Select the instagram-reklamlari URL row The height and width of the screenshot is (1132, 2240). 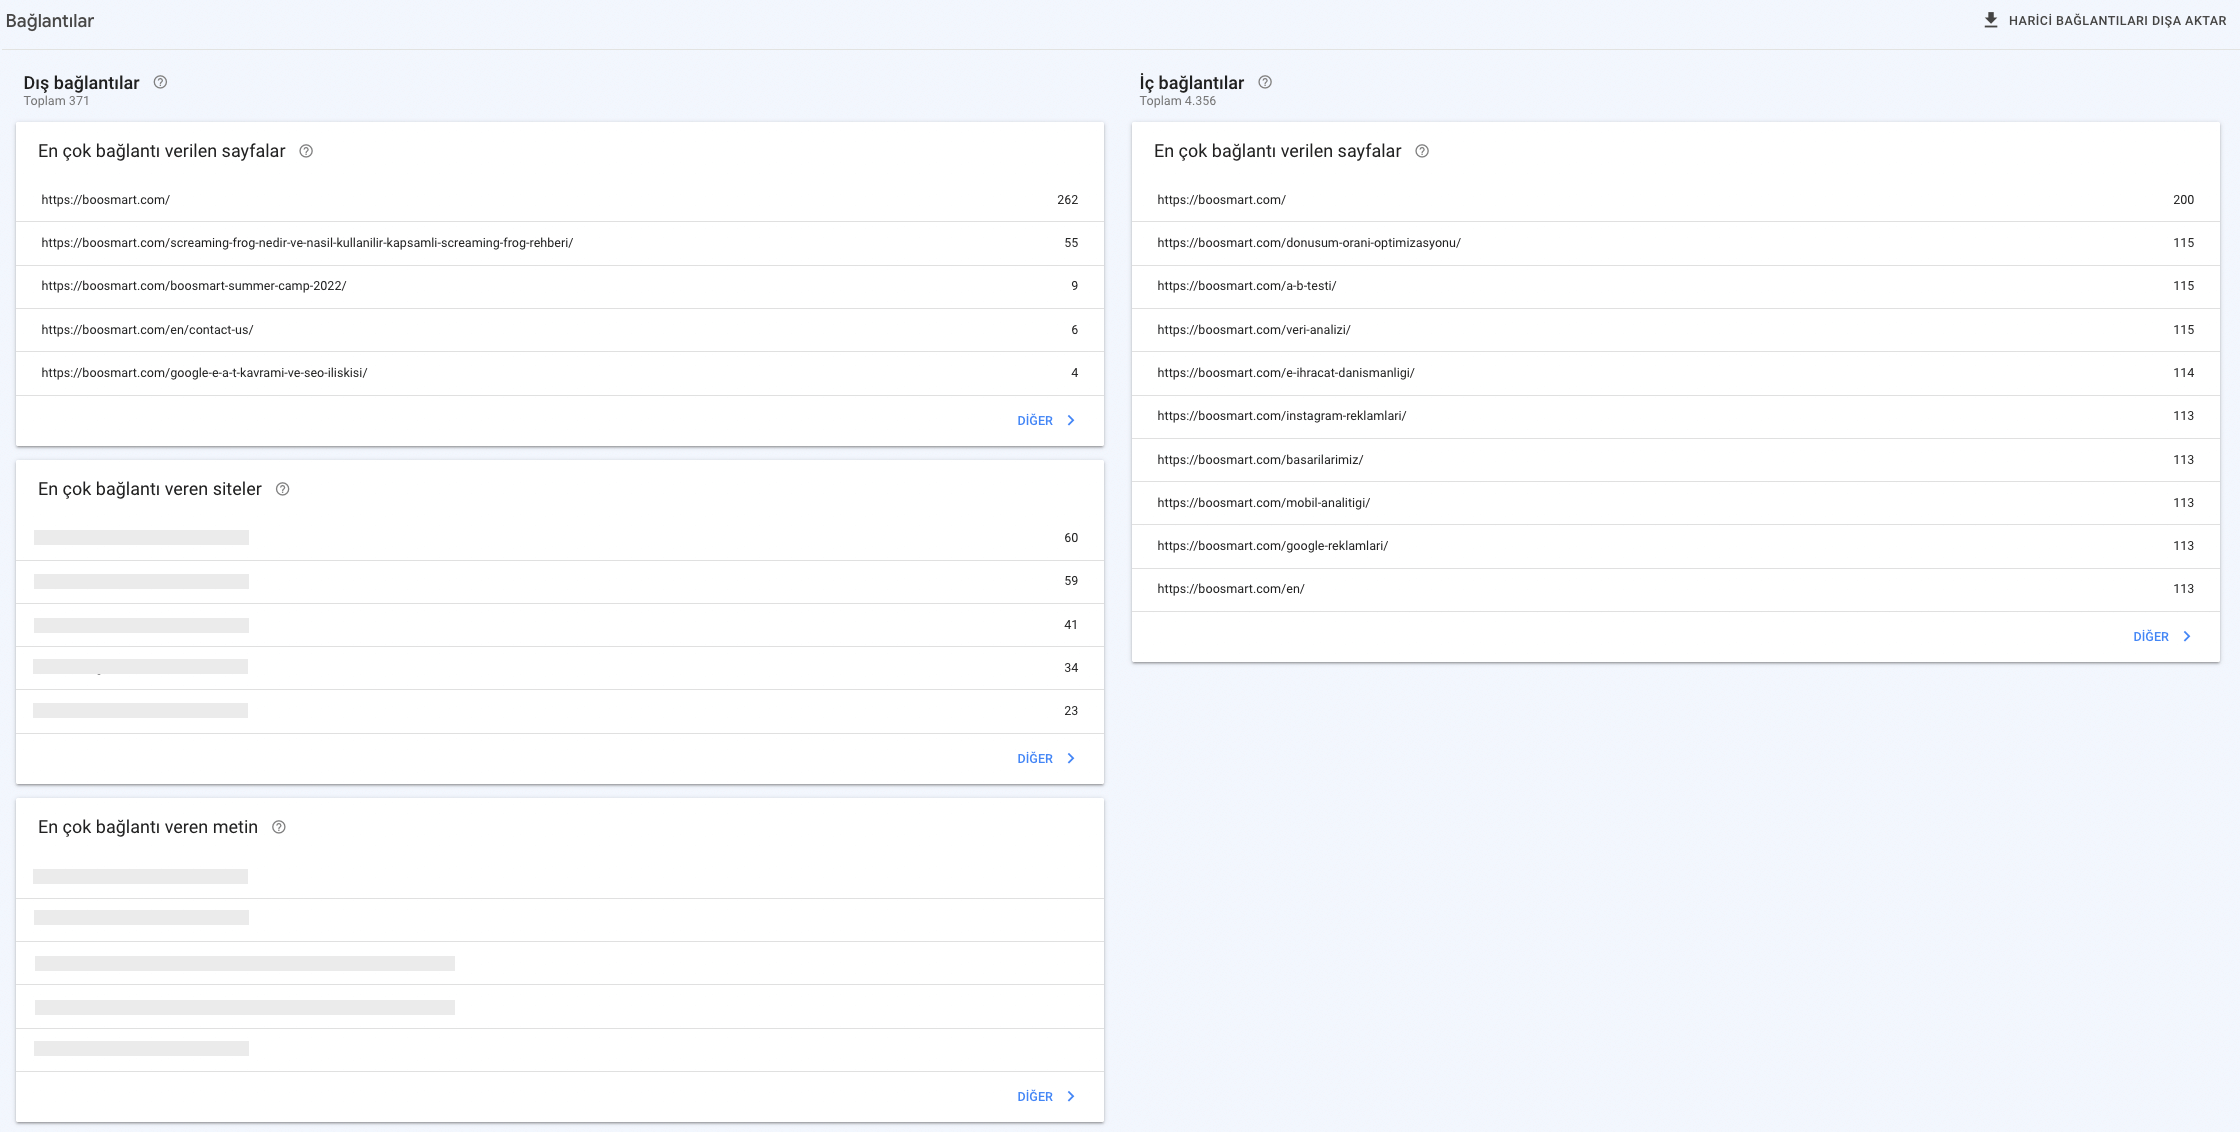pyautogui.click(x=1676, y=416)
